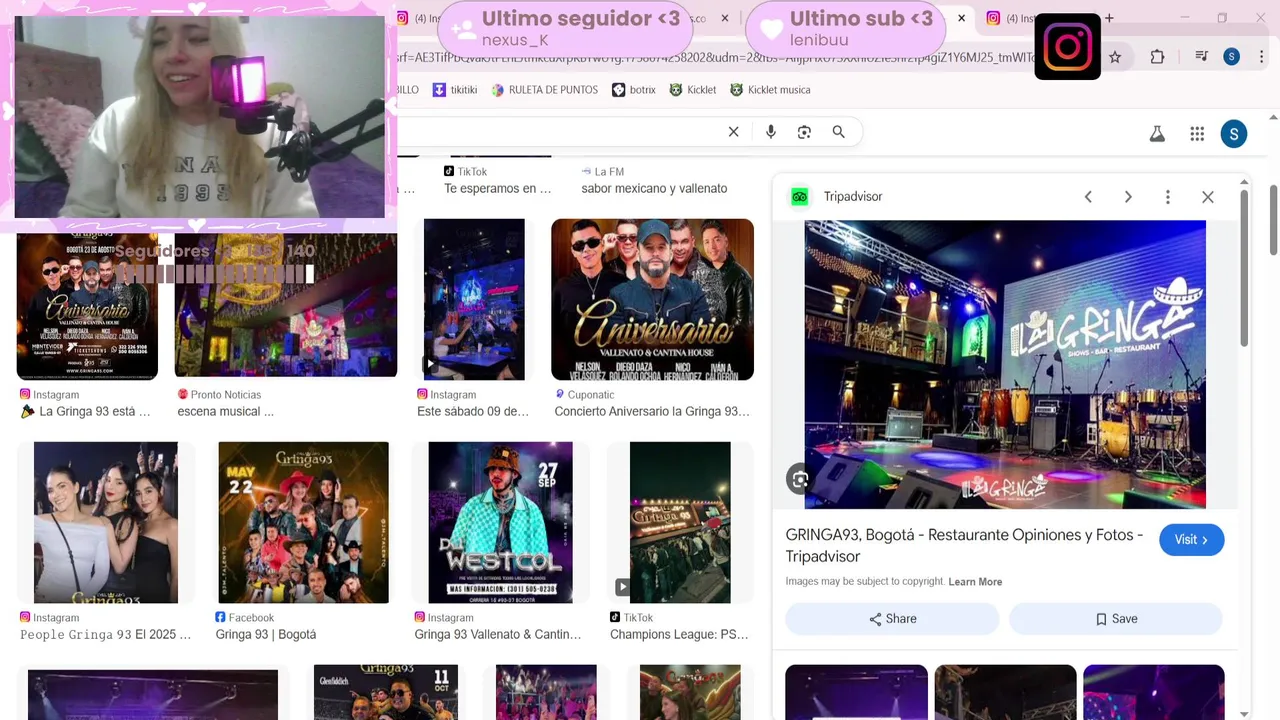This screenshot has height=720, width=1280.
Task: Open a new browser tab
Action: click(1109, 18)
